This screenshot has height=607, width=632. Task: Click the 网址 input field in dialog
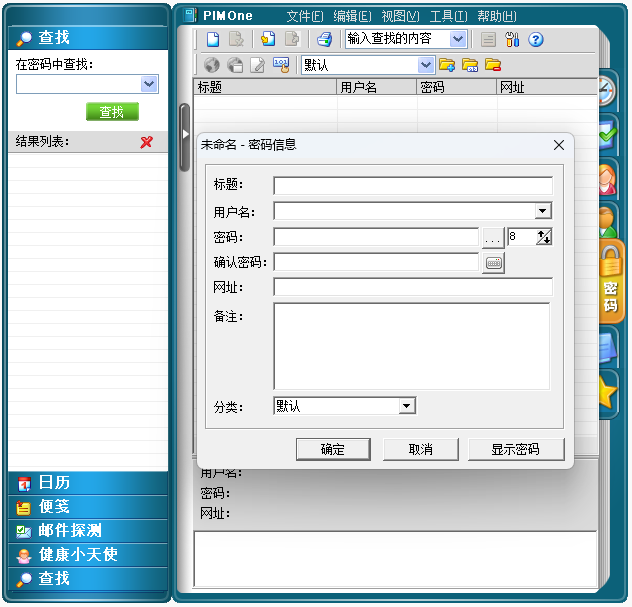click(x=413, y=287)
